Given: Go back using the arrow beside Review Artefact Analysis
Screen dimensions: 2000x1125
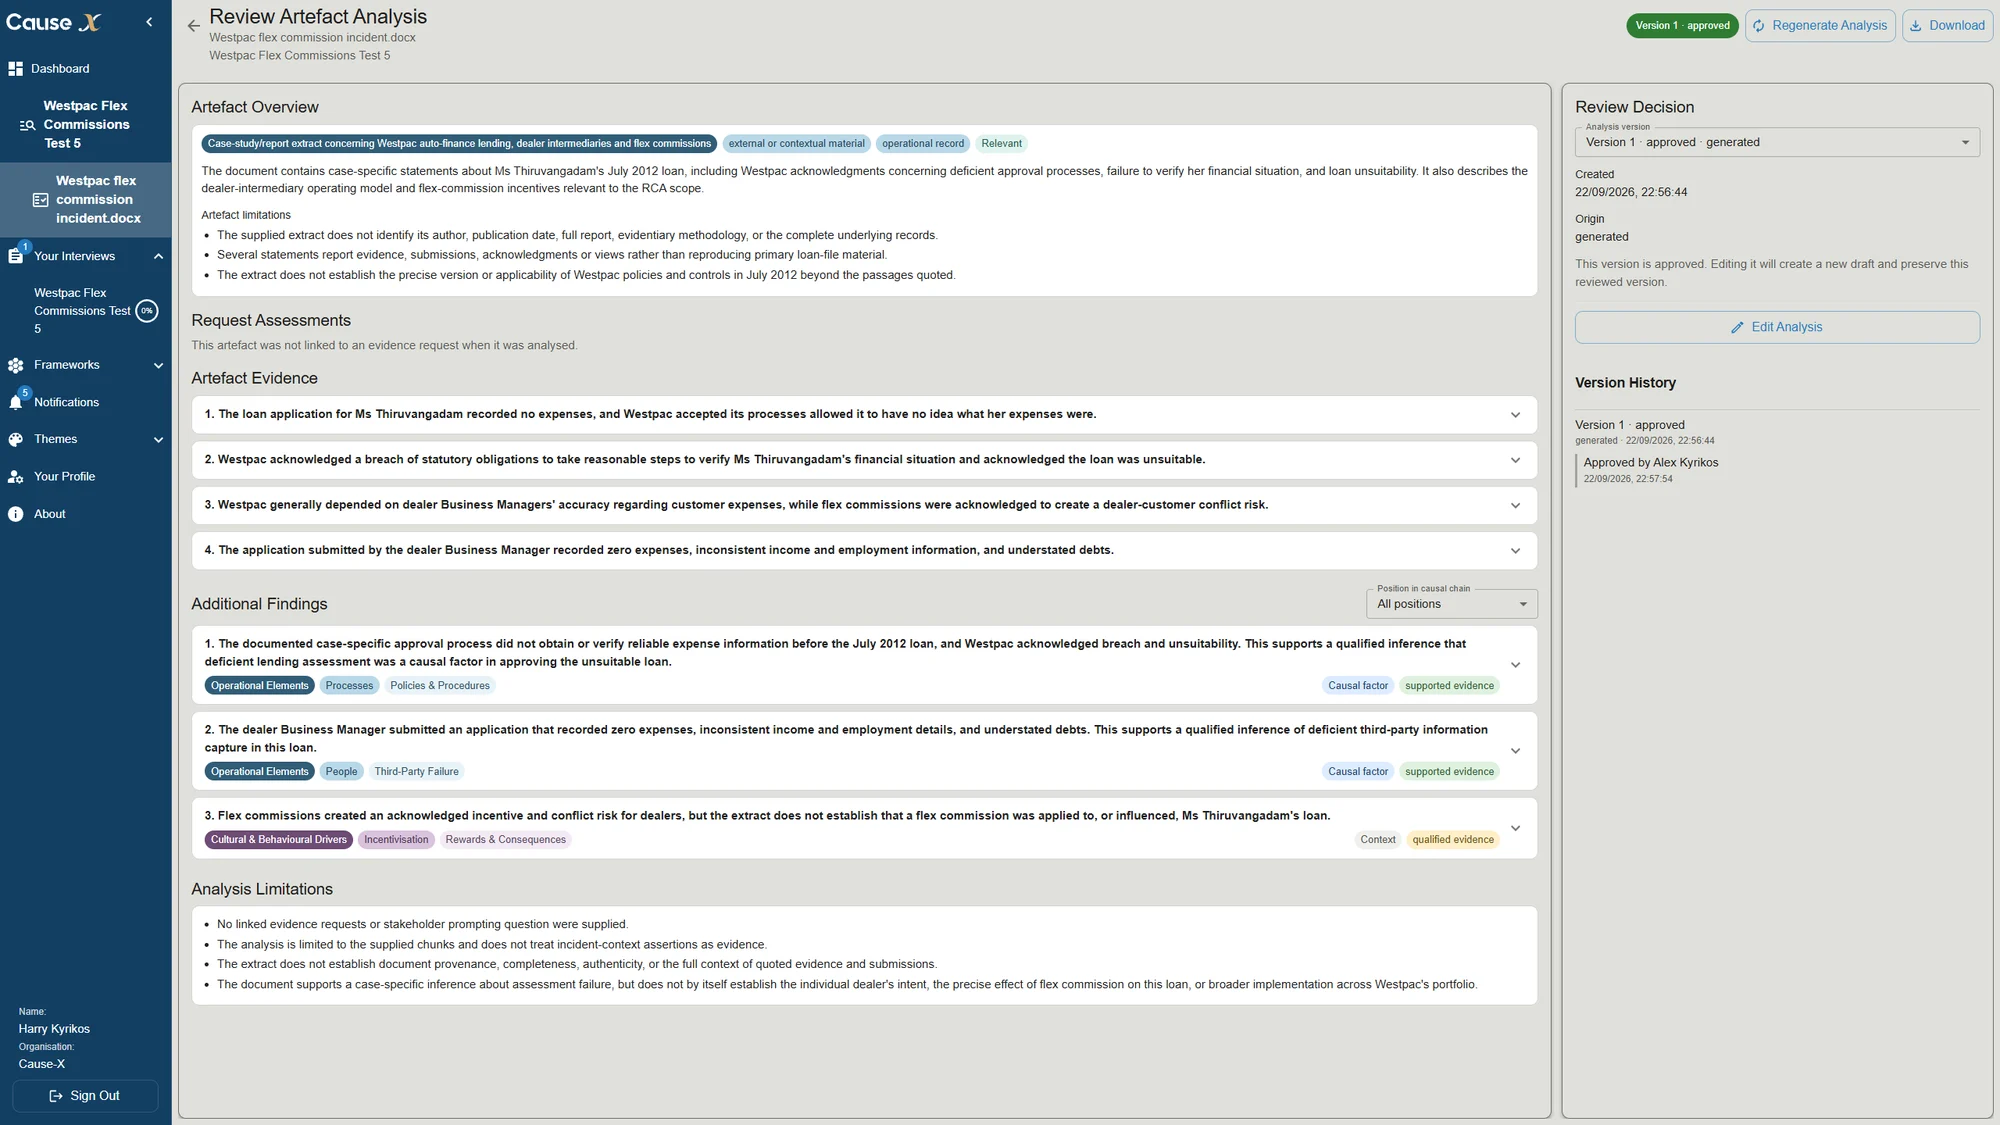Looking at the screenshot, I should [194, 26].
